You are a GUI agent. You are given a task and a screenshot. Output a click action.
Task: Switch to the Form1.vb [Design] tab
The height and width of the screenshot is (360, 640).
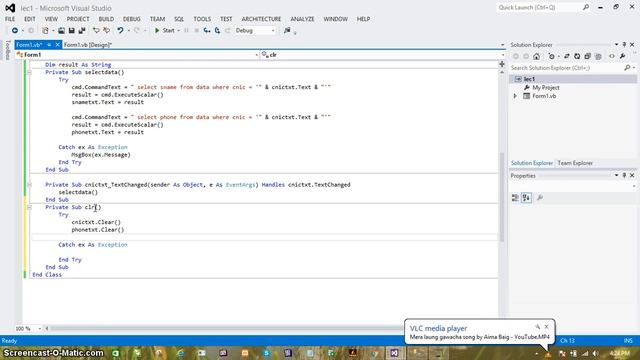click(x=88, y=45)
